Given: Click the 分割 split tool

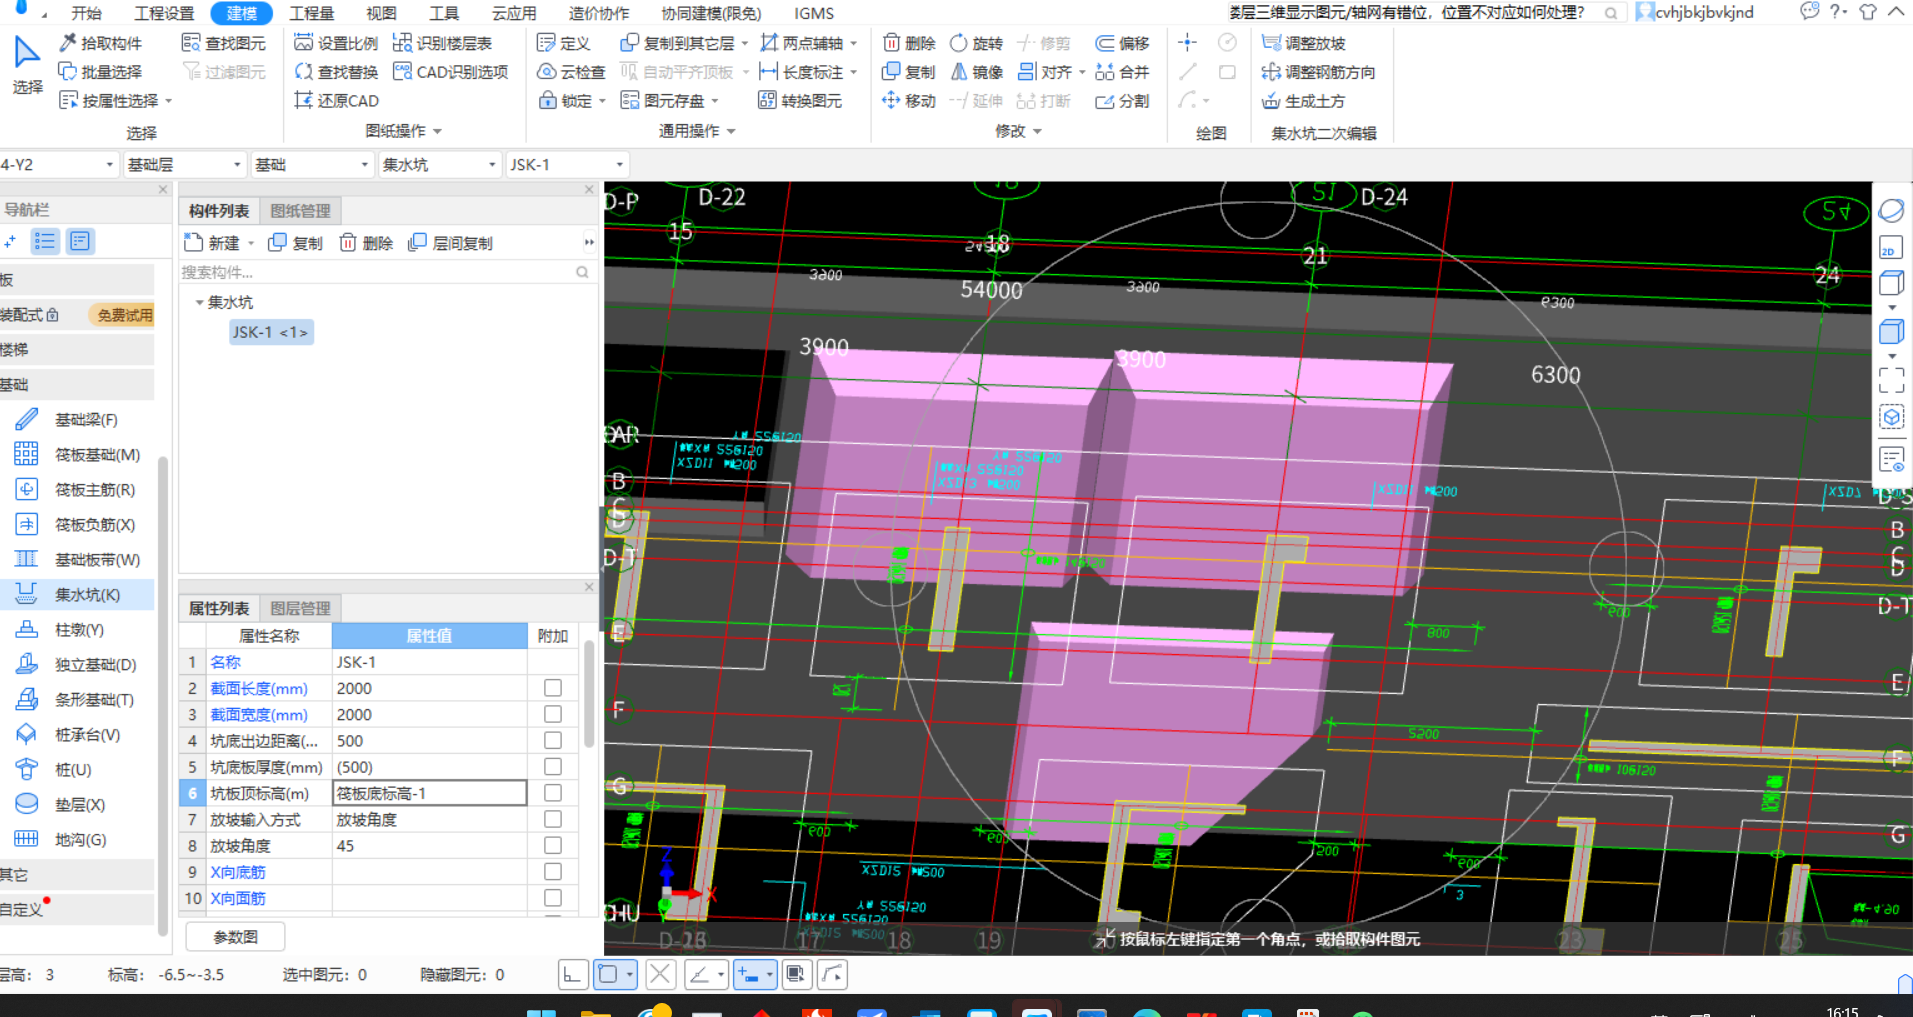Looking at the screenshot, I should 1123,101.
